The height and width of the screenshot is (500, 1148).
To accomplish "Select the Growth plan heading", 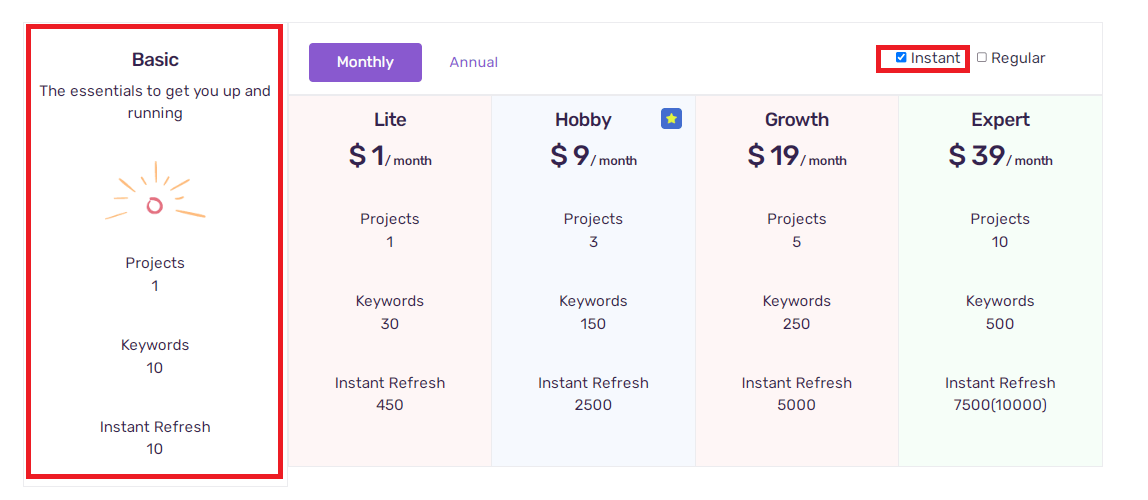I will point(797,119).
